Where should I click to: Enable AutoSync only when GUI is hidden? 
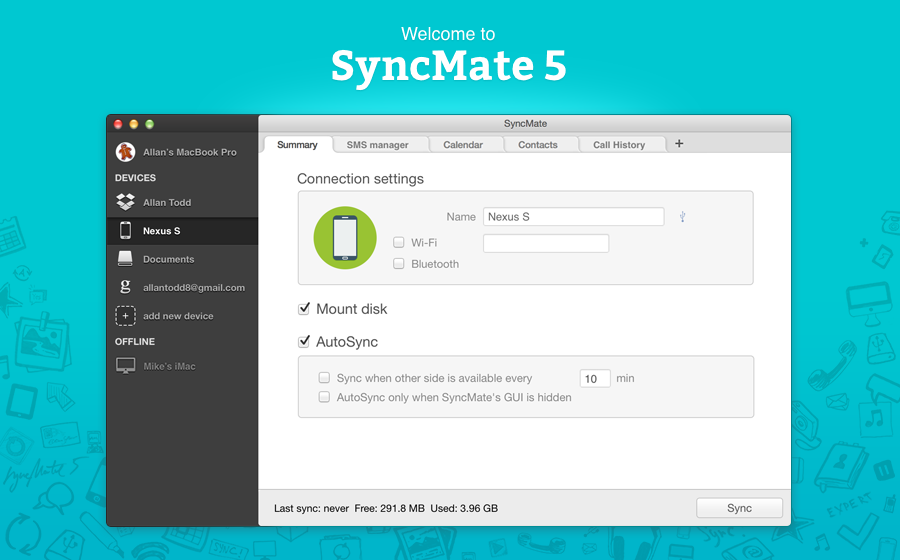click(324, 397)
